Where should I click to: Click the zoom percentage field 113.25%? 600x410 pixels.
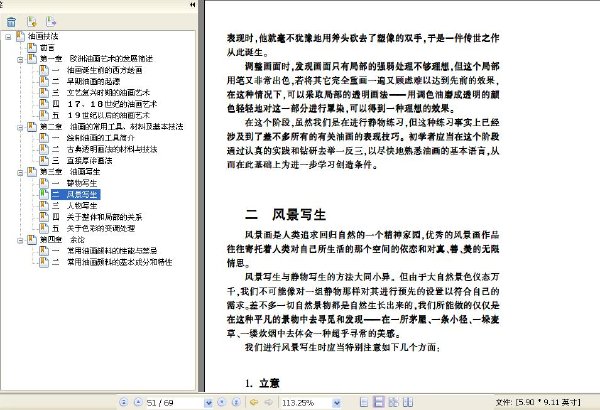tap(307, 403)
